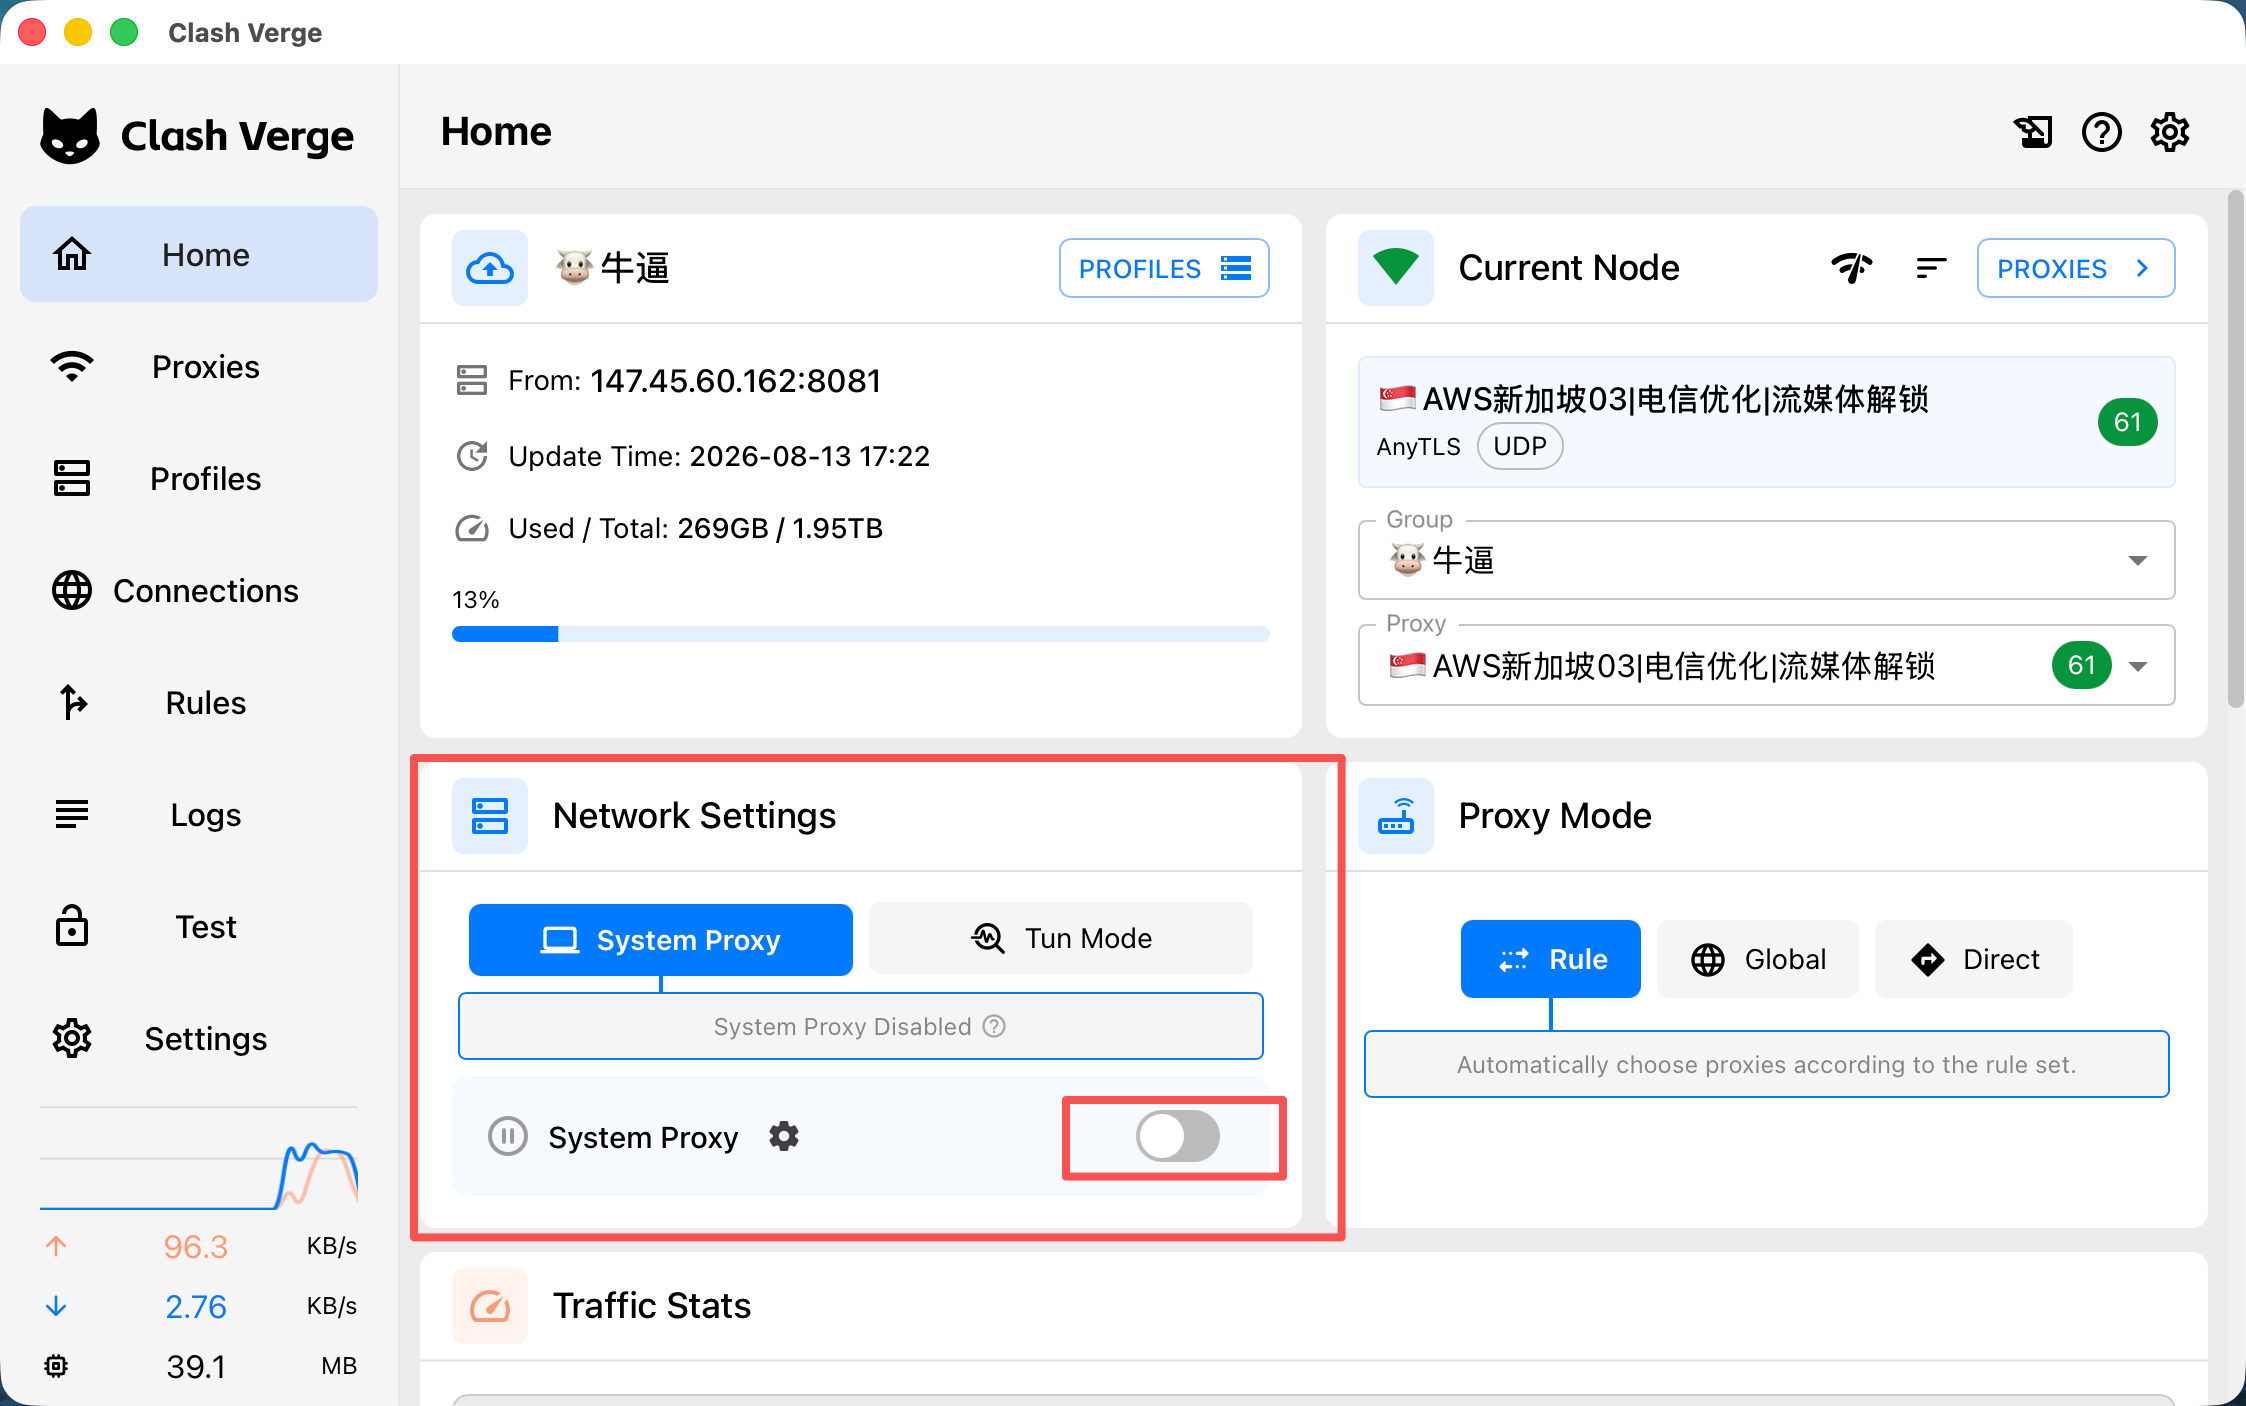Click the Proxy Mode router icon
The height and width of the screenshot is (1406, 2246).
point(1396,816)
